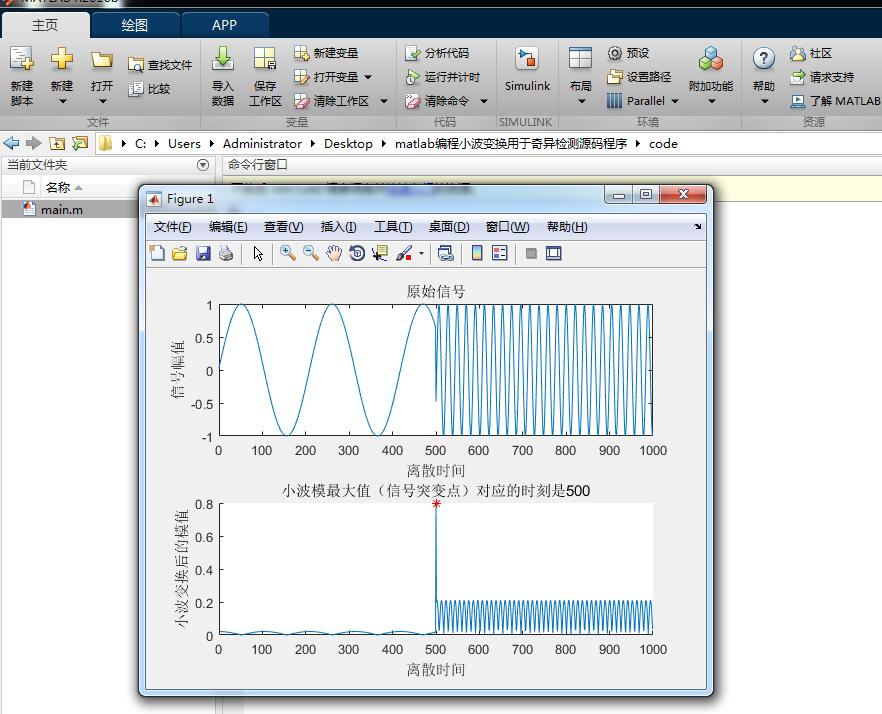
Task: Click the Desktop segment in address path
Action: [x=348, y=143]
